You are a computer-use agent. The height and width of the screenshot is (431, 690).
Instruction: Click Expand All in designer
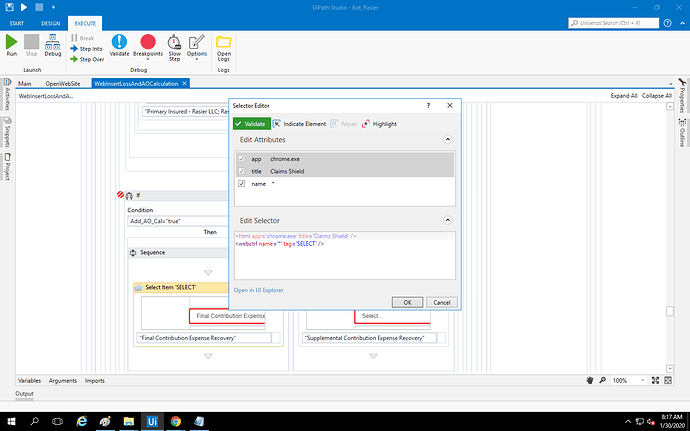point(624,96)
